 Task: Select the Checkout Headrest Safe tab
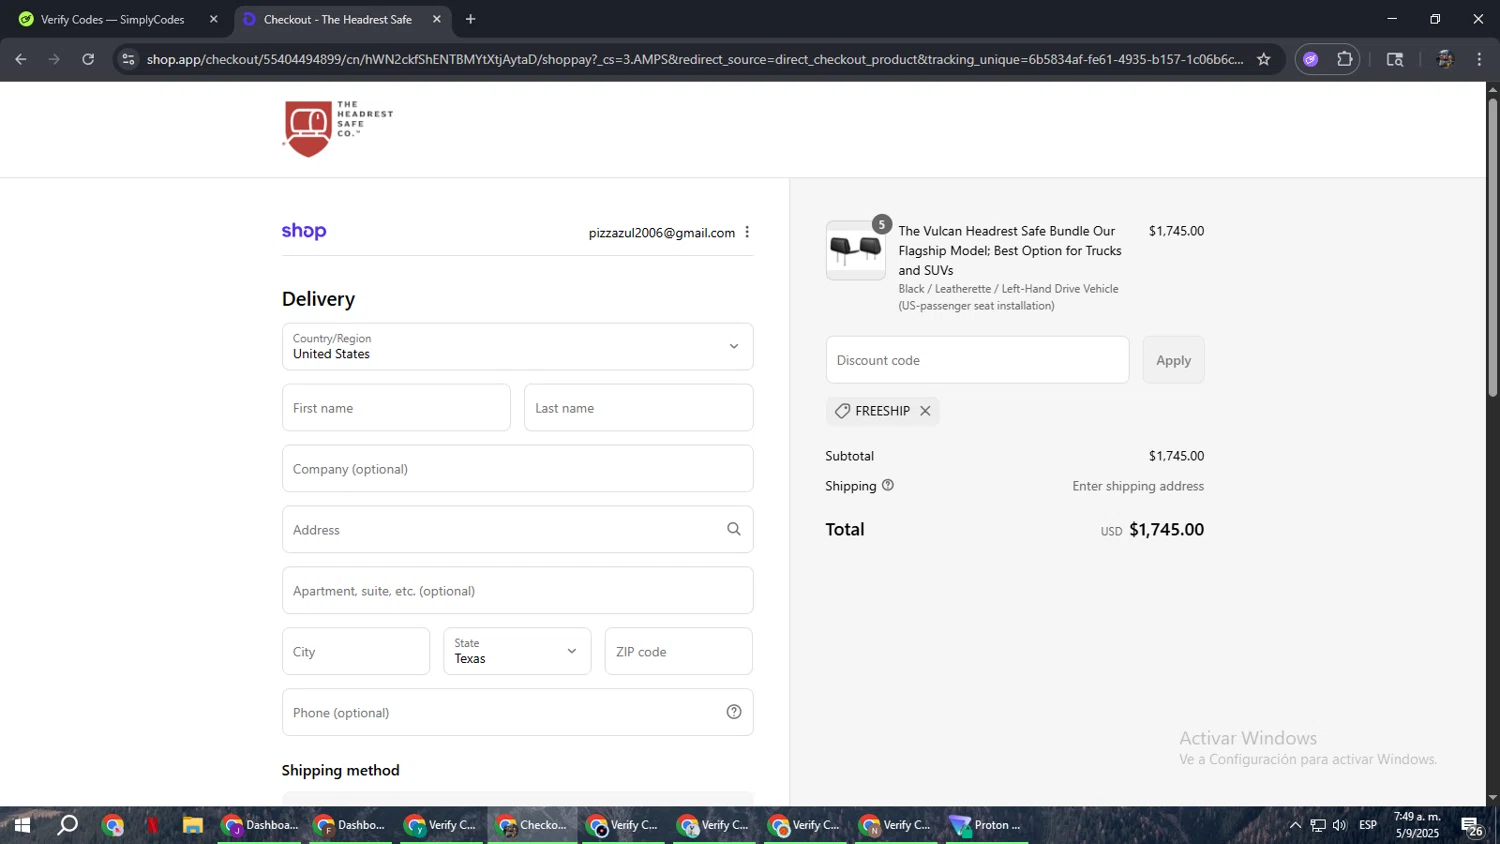click(x=342, y=19)
